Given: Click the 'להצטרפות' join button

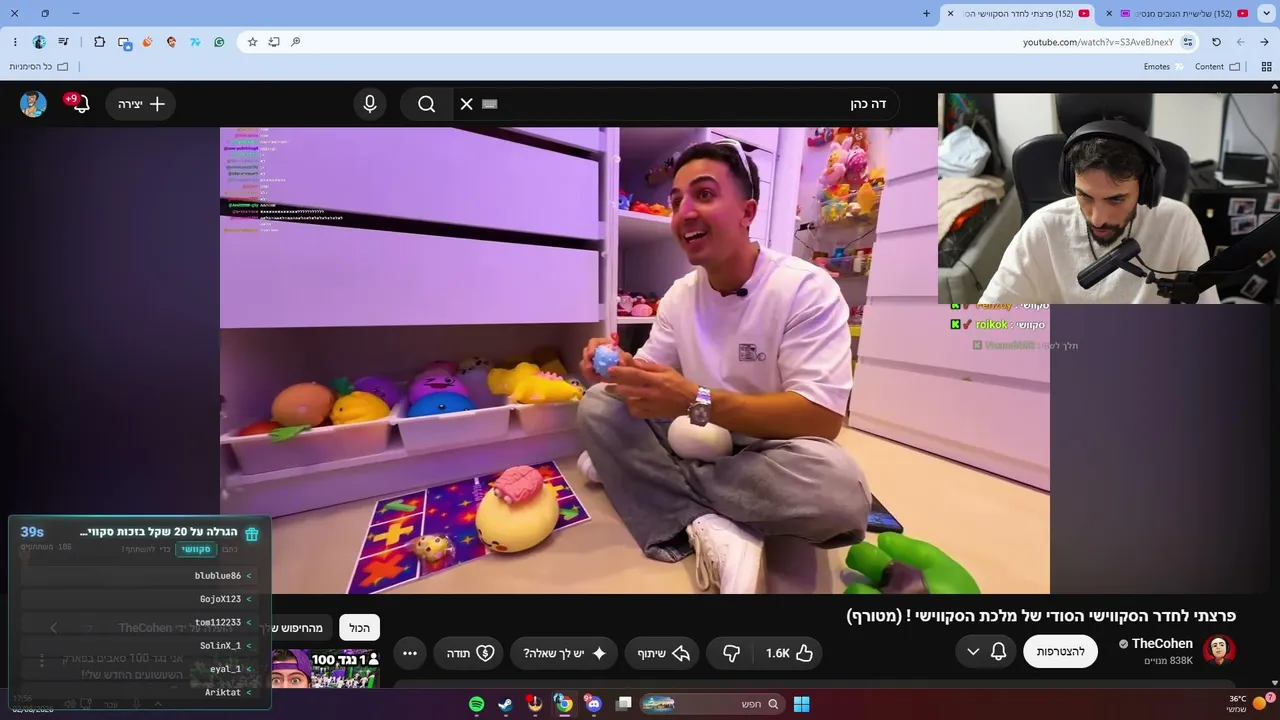Looking at the screenshot, I should tap(1060, 652).
